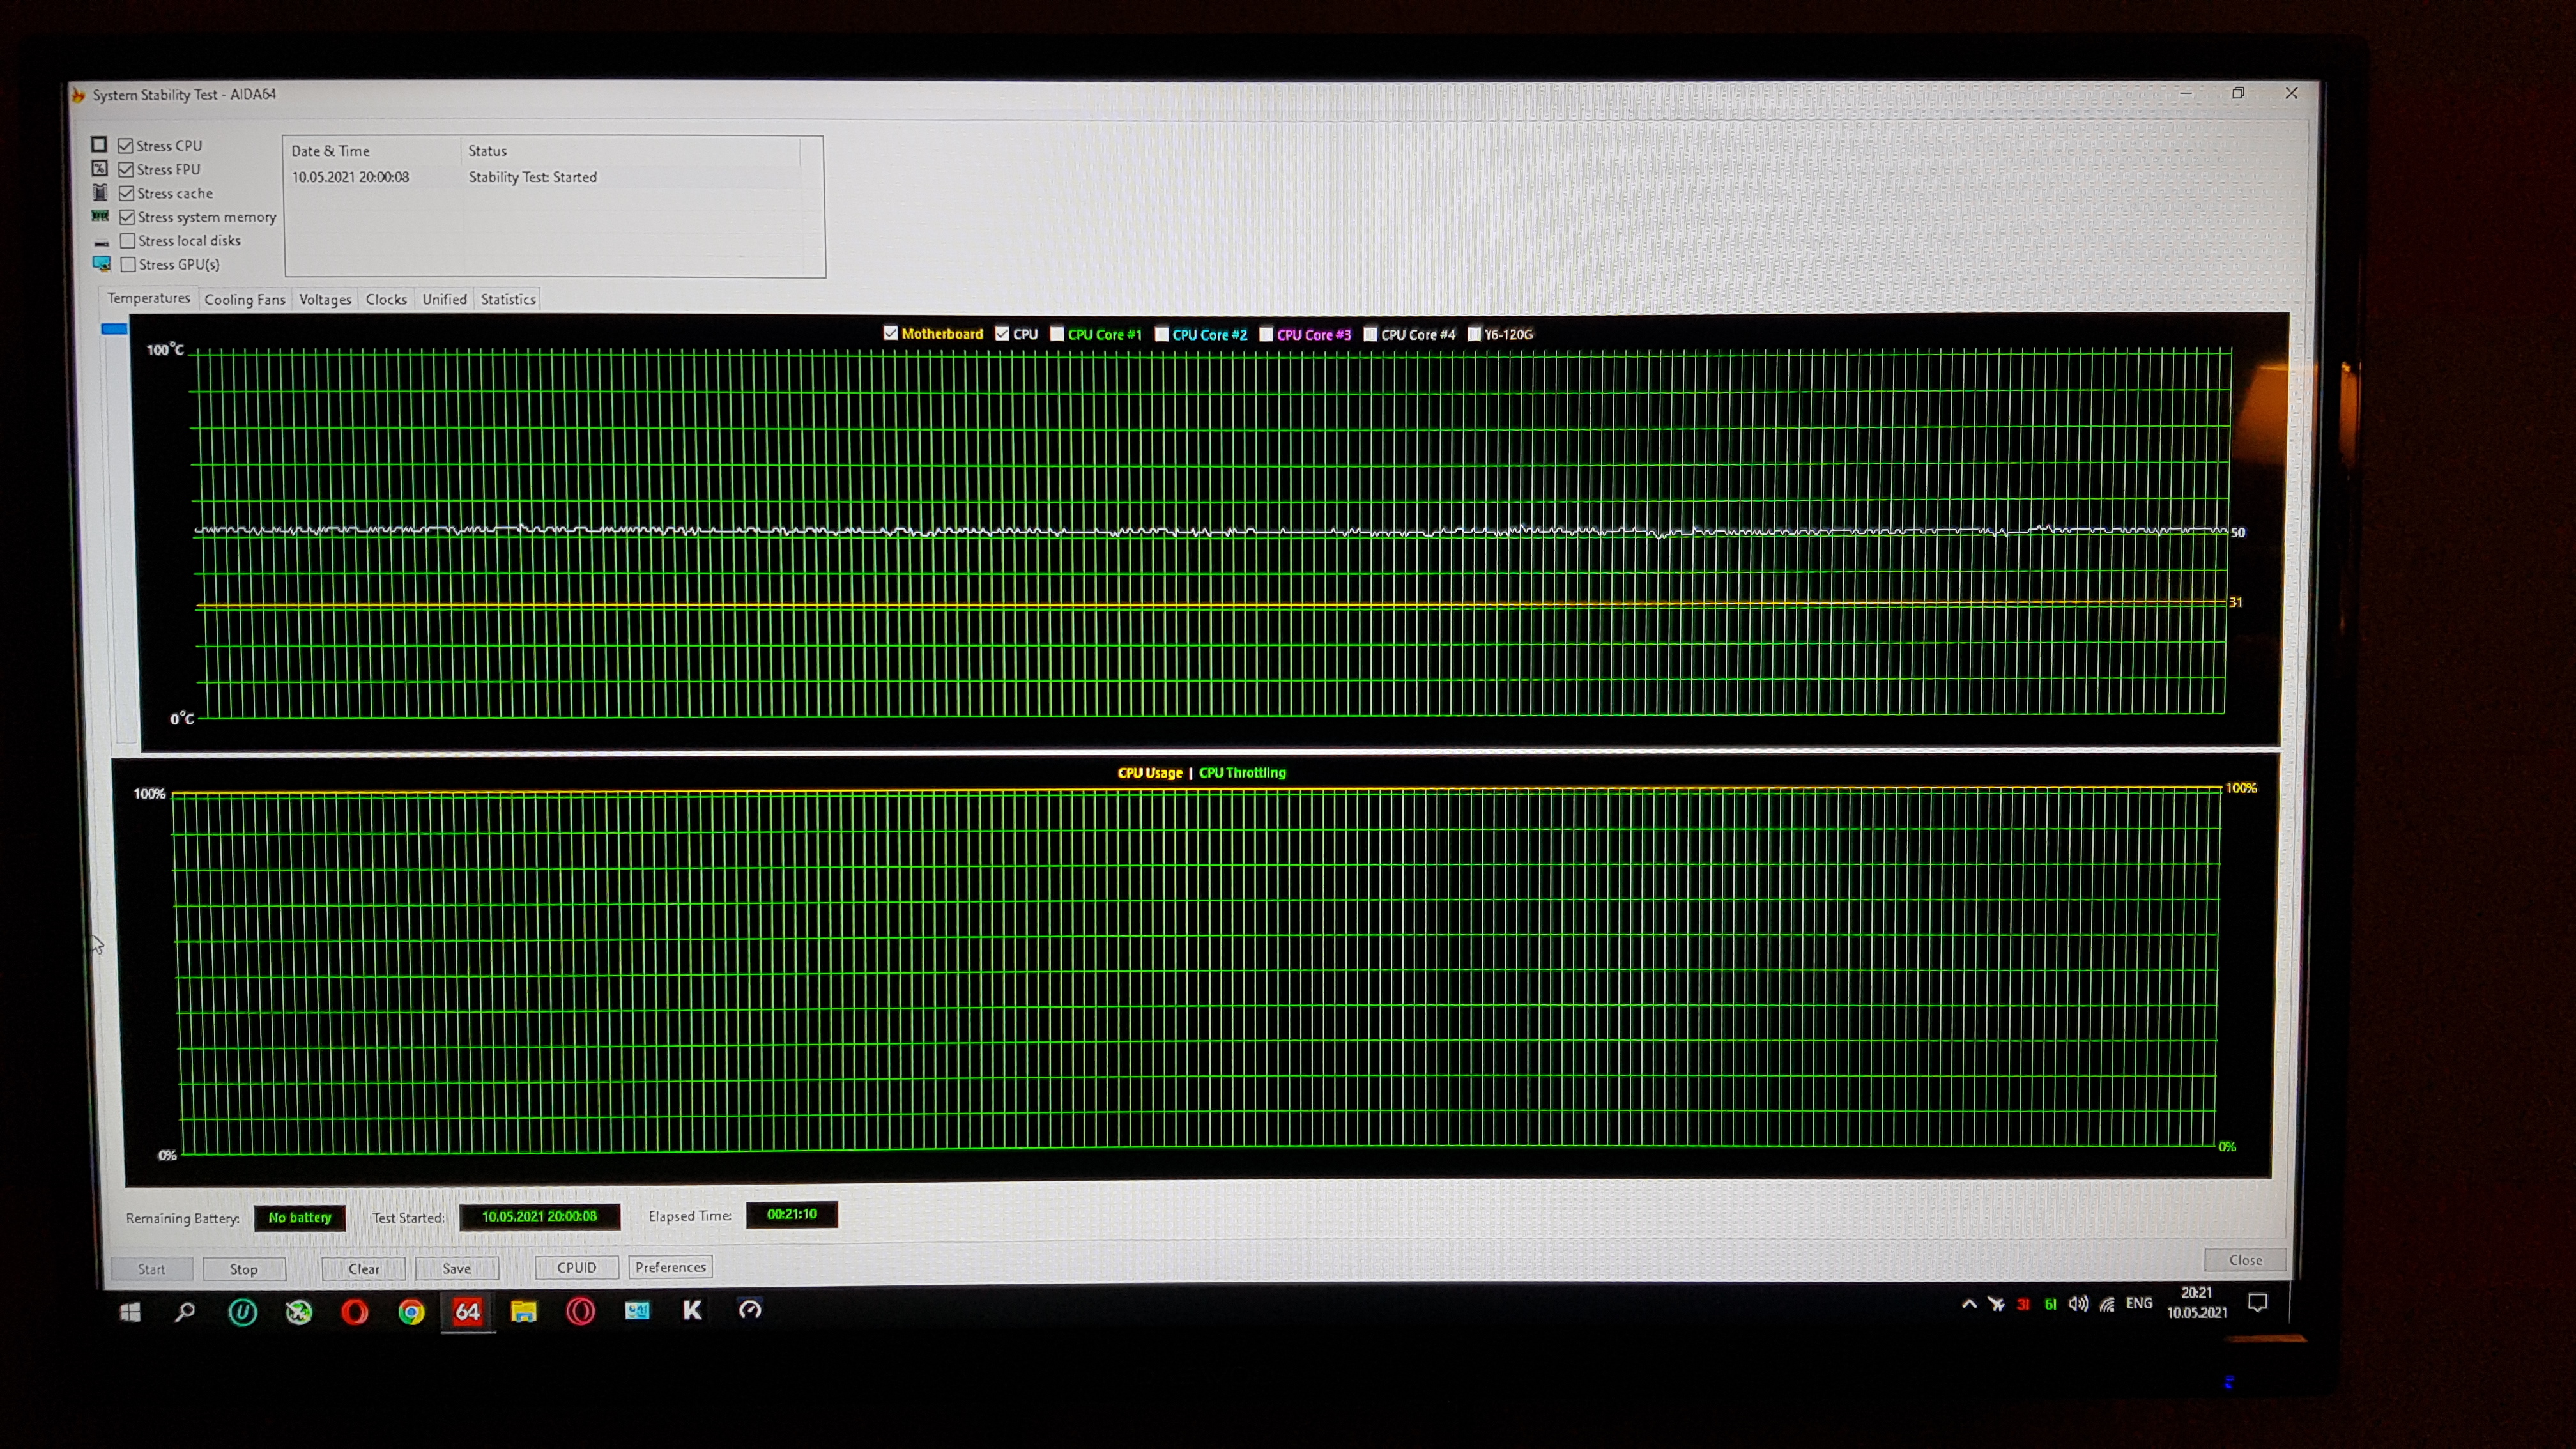Screen dimensions: 2576x1449
Task: Click the AIDA64 taskbar icon
Action: point(468,1311)
